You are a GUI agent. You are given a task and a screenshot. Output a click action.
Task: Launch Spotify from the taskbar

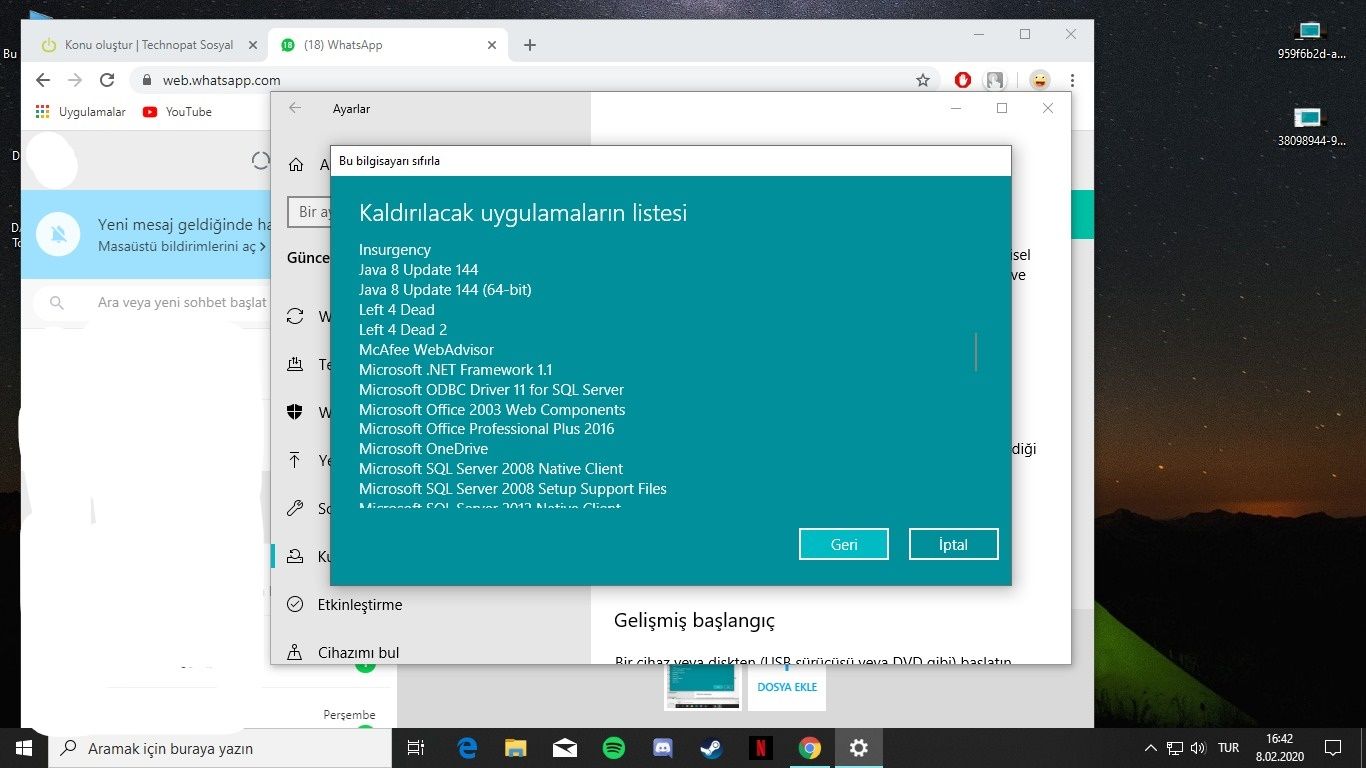(613, 748)
